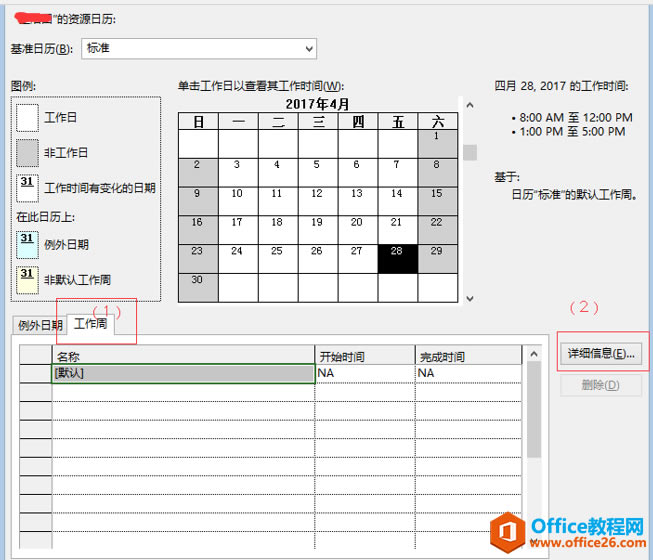Click the NA cell under 开始时间
The image size is (653, 560).
[x=365, y=373]
